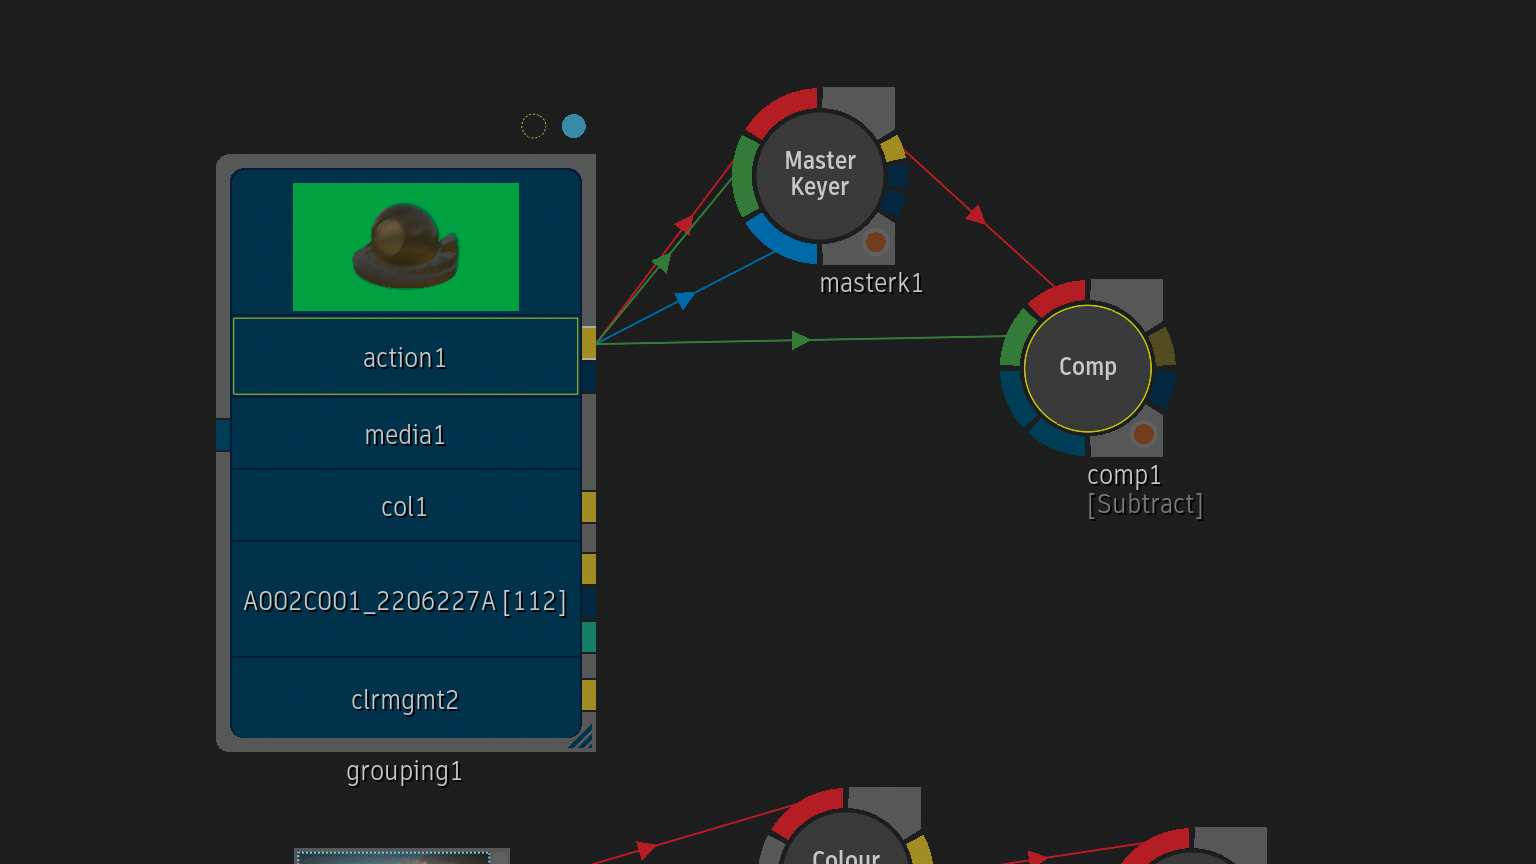1536x864 pixels.
Task: Click the dark blue input tab left of media1
Action: [223, 435]
